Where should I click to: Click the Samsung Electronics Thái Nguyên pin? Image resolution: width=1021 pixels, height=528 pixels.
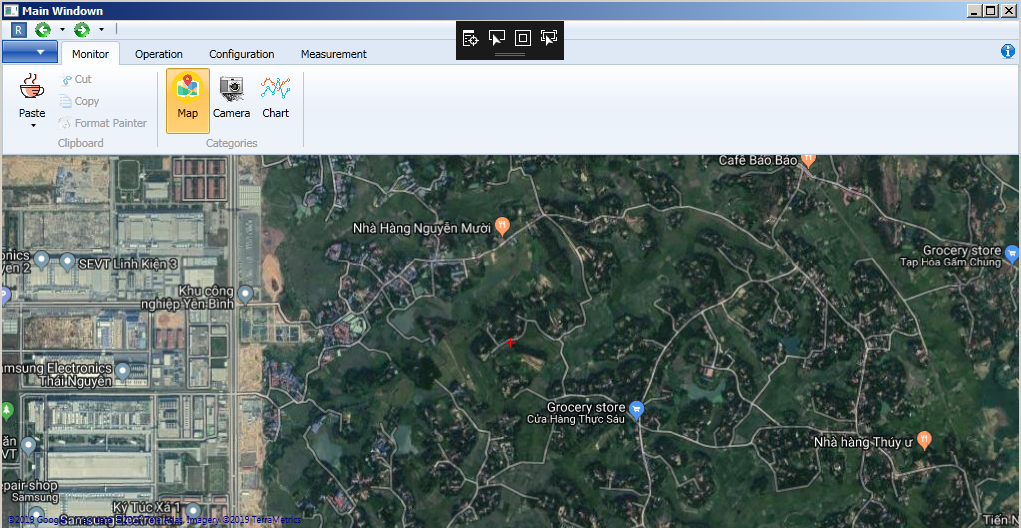pos(122,372)
